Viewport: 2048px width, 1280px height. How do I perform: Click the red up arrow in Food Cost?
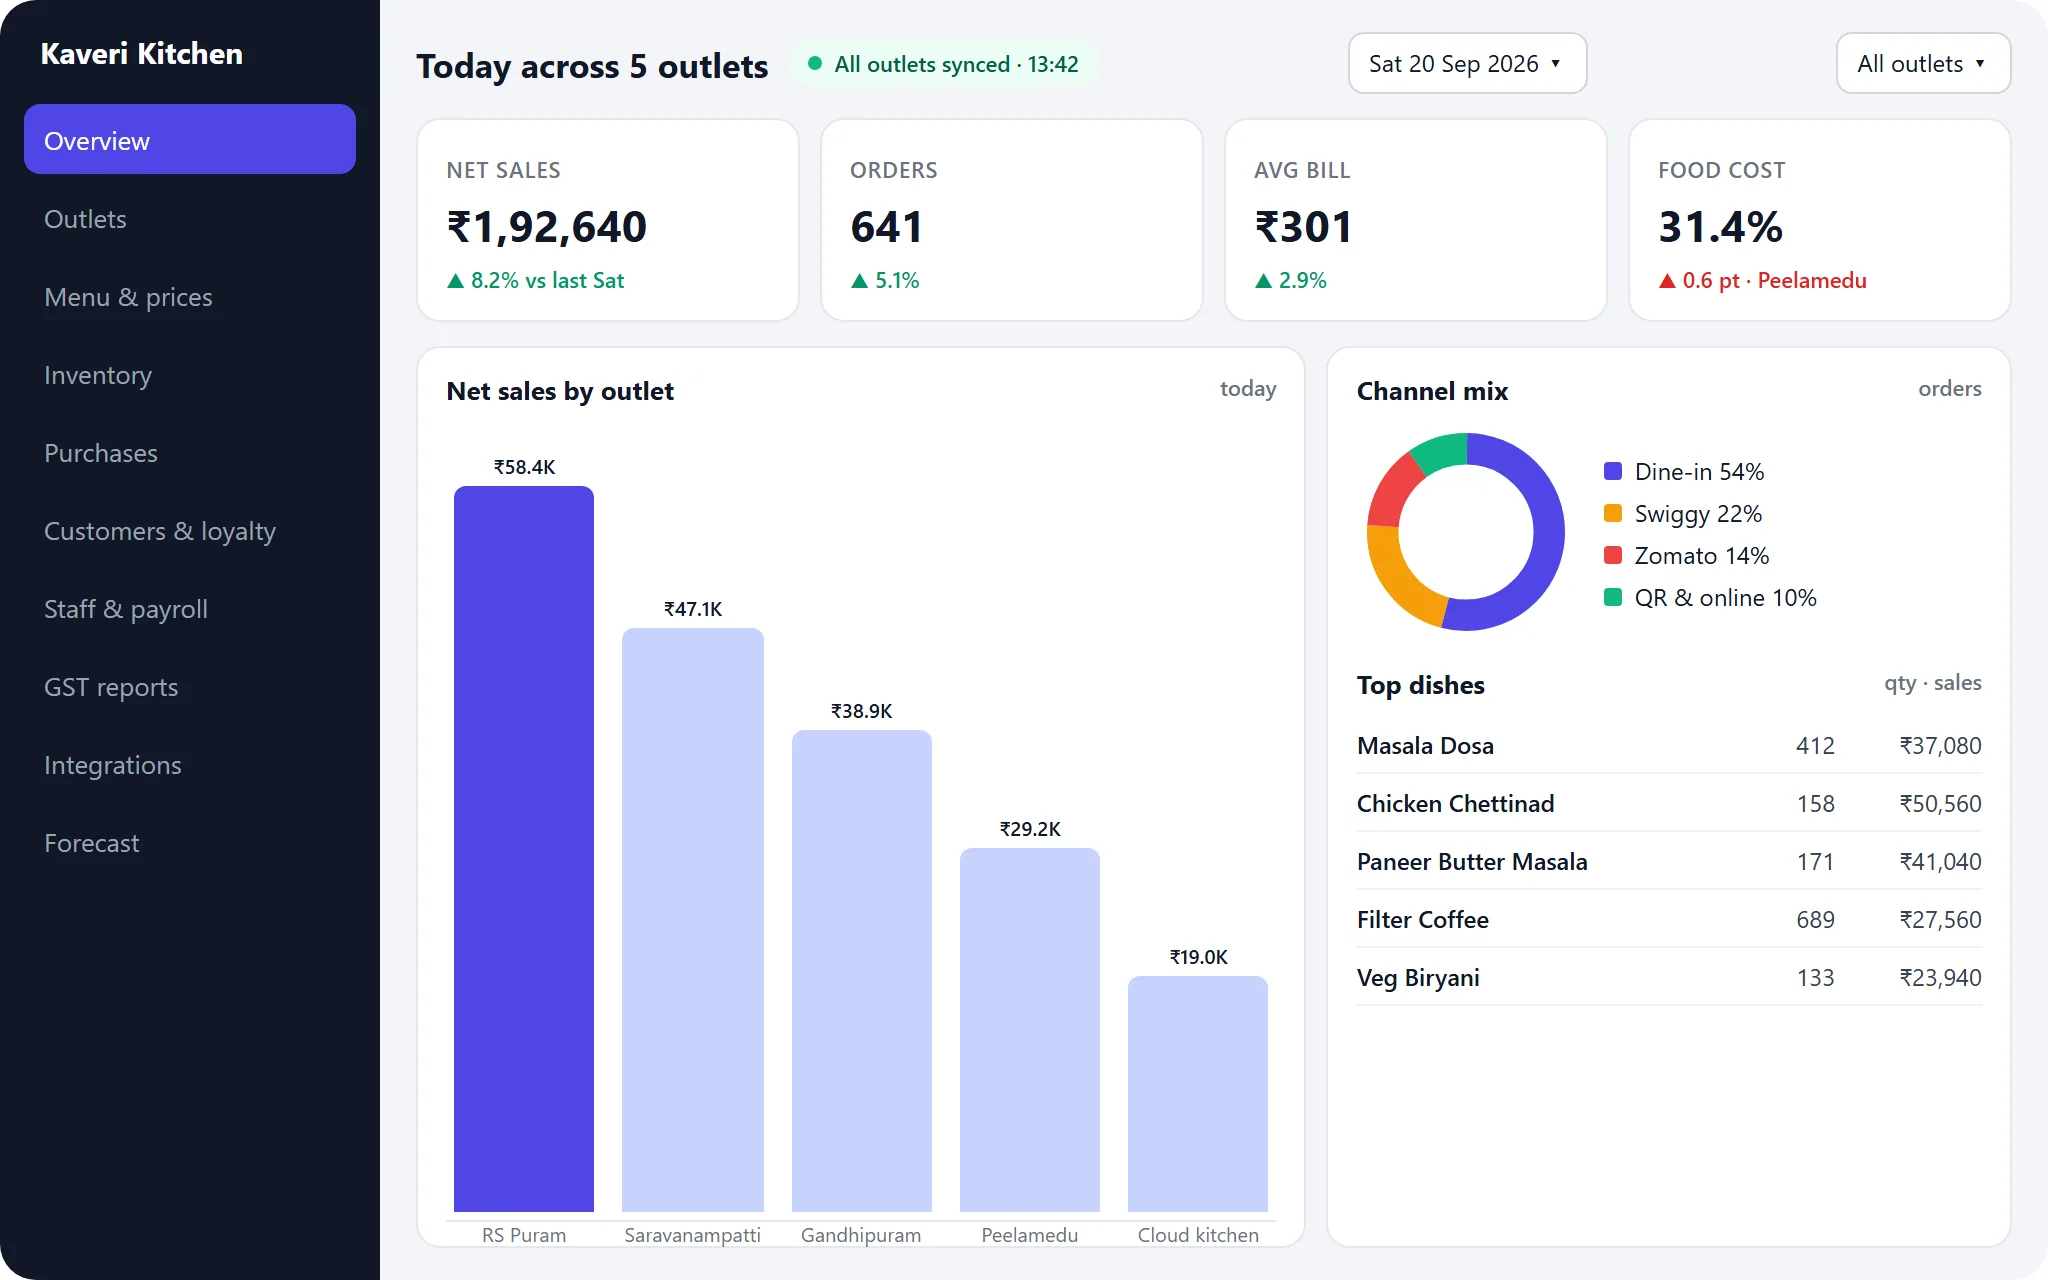[x=1667, y=281]
